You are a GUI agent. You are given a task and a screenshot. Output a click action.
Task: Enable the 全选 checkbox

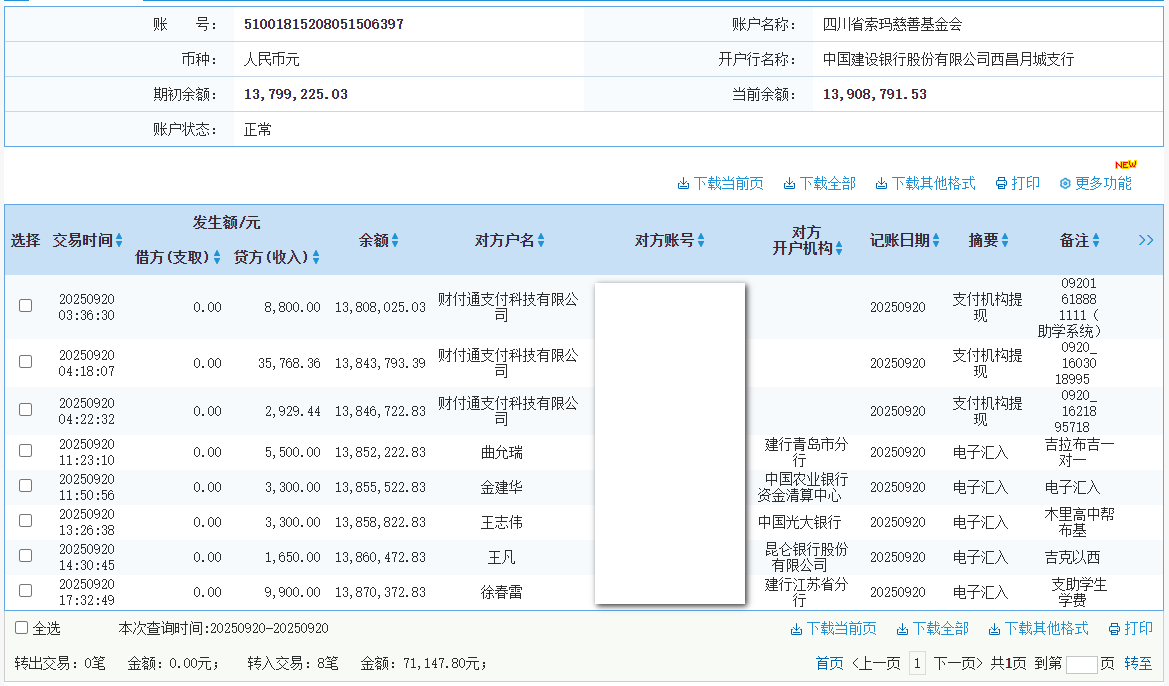click(x=22, y=628)
